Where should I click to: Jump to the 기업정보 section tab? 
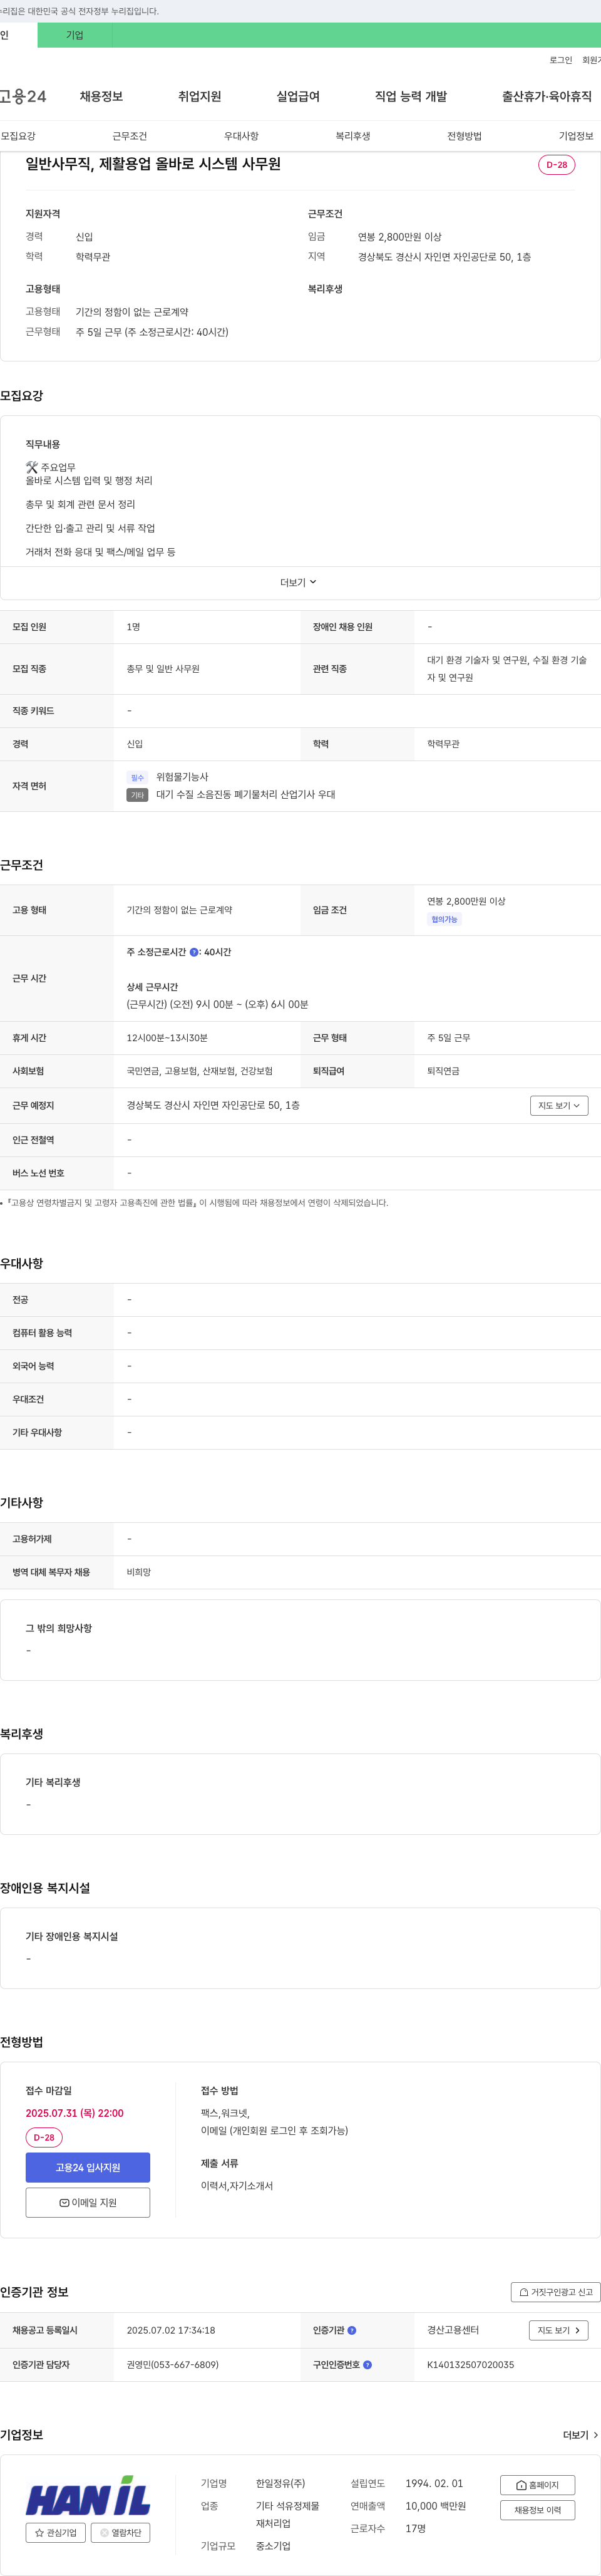pos(576,136)
